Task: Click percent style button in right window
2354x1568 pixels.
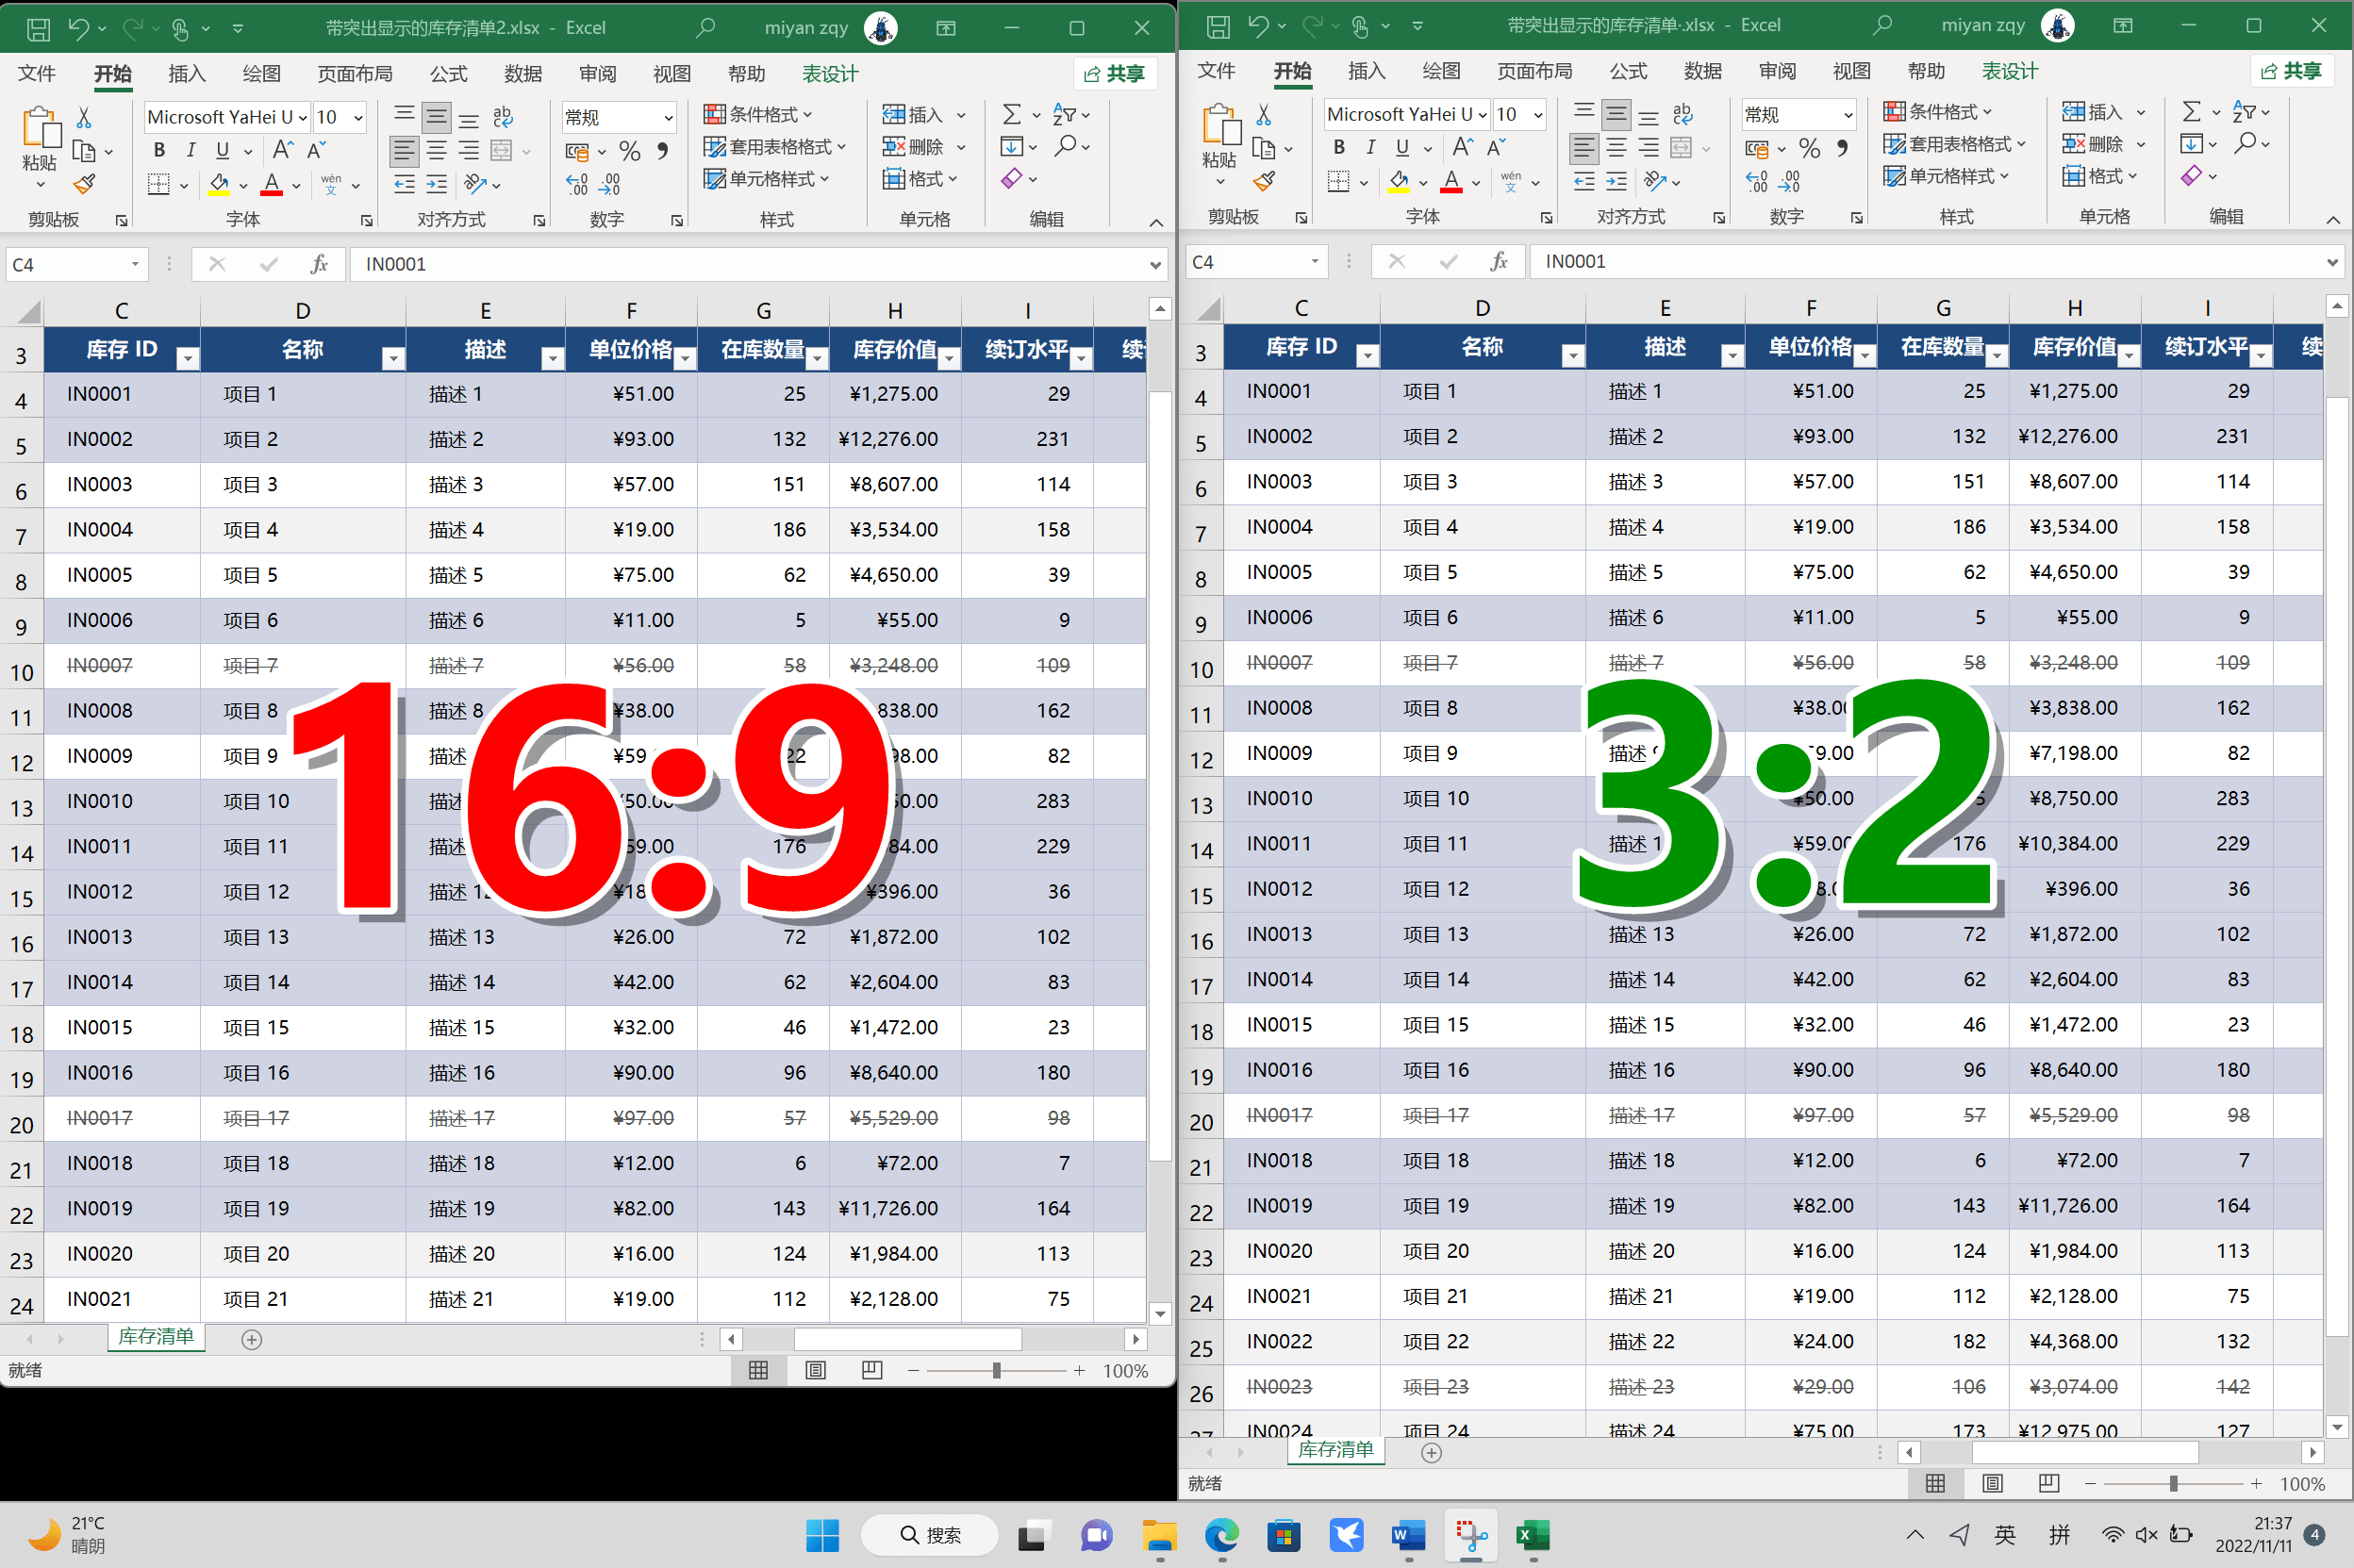Action: (x=1809, y=149)
